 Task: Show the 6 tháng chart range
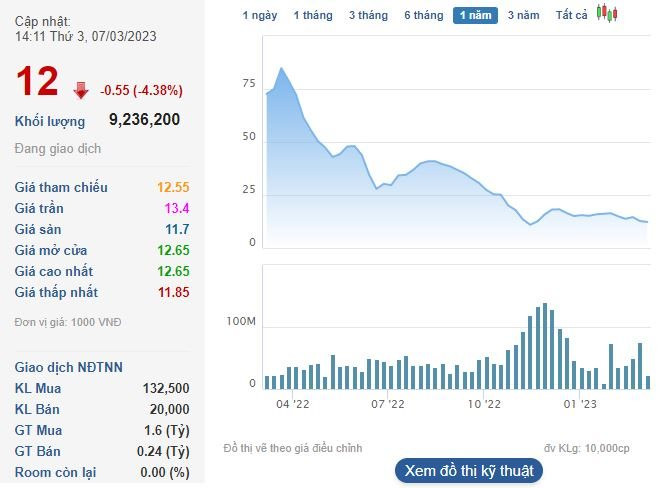pos(423,16)
